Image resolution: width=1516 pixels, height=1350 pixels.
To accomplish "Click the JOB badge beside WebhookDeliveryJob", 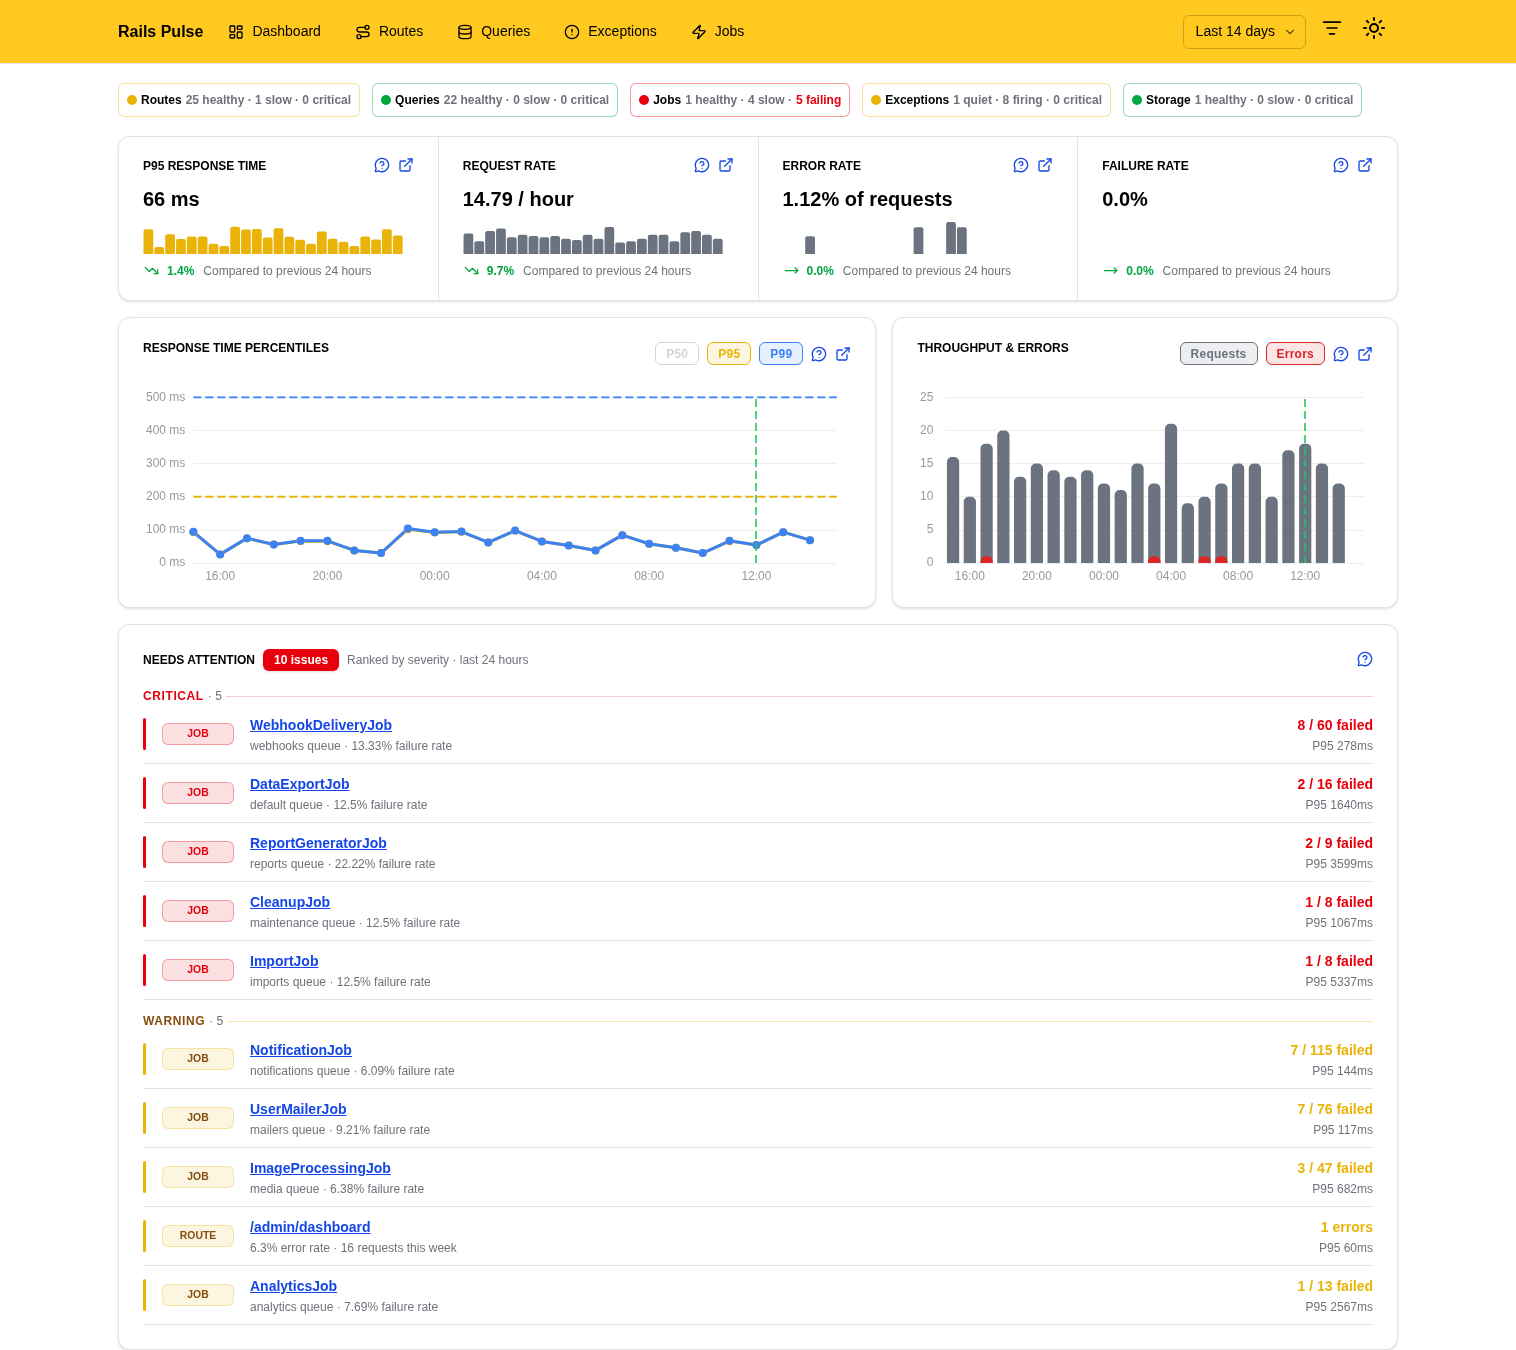I will coord(198,734).
